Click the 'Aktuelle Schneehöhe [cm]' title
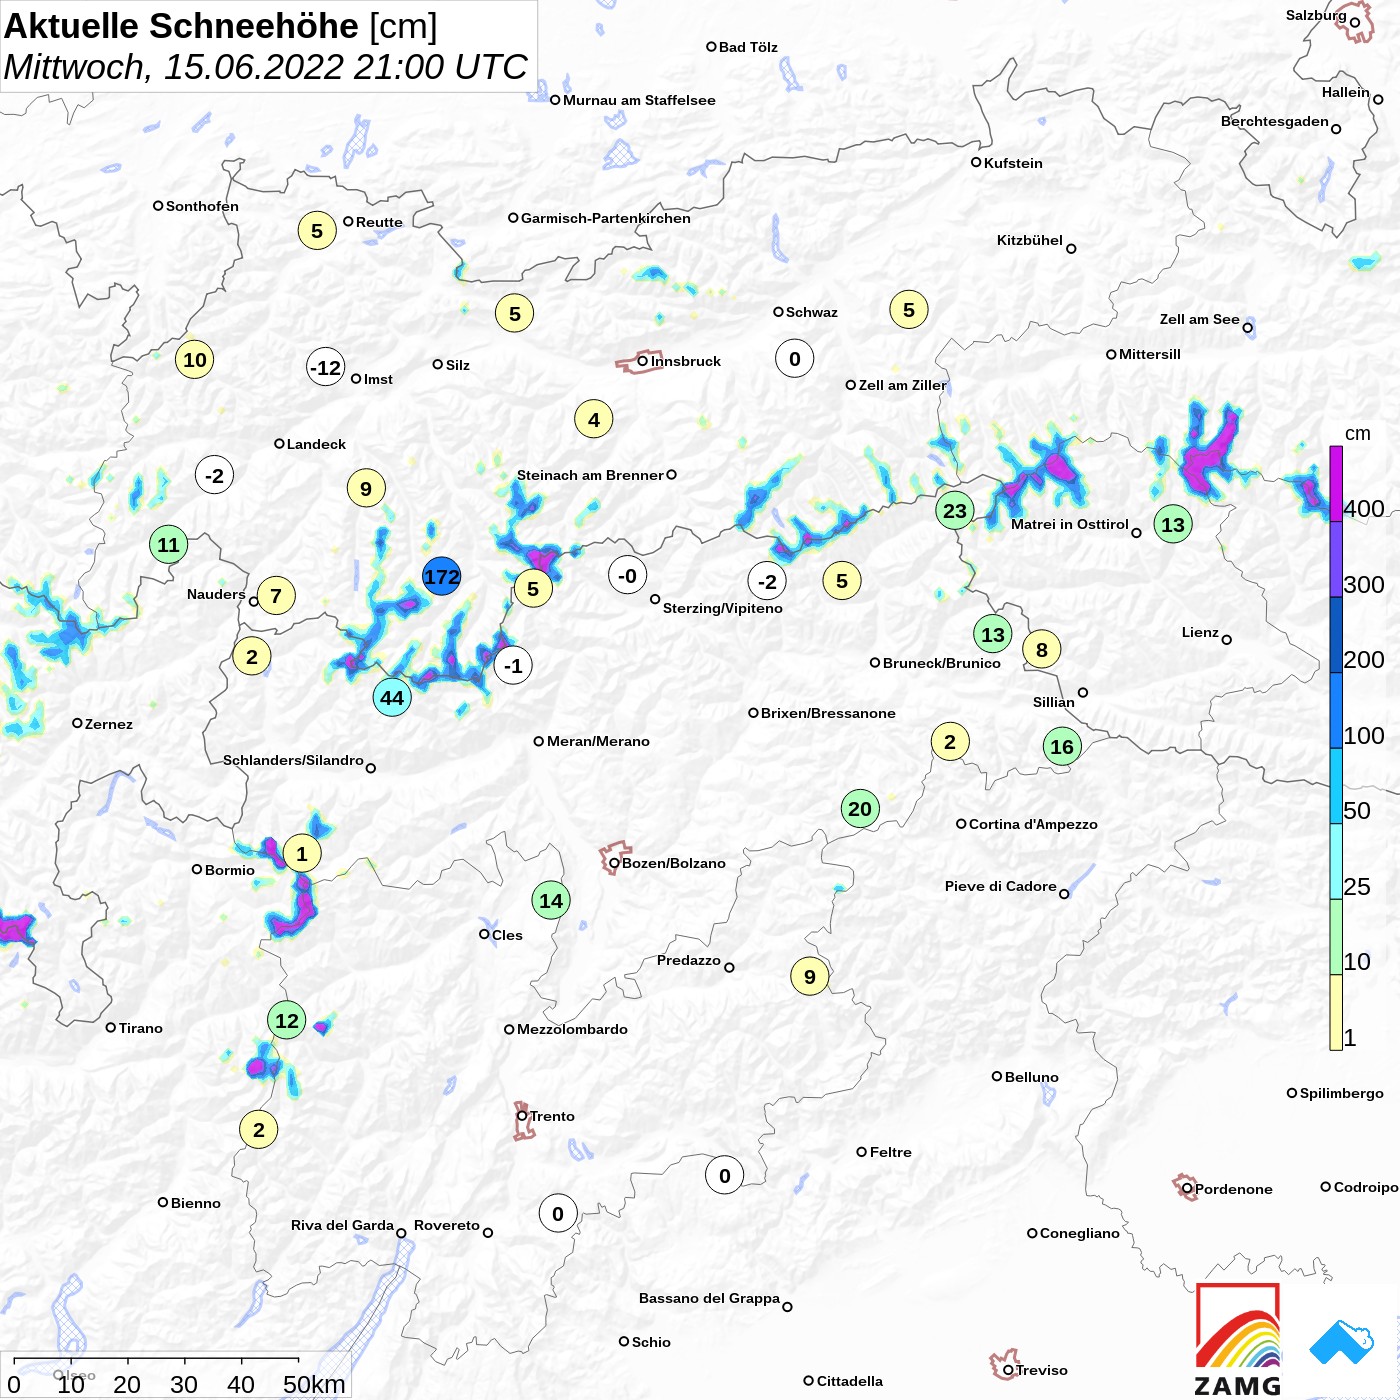Image resolution: width=1400 pixels, height=1400 pixels. point(221,26)
